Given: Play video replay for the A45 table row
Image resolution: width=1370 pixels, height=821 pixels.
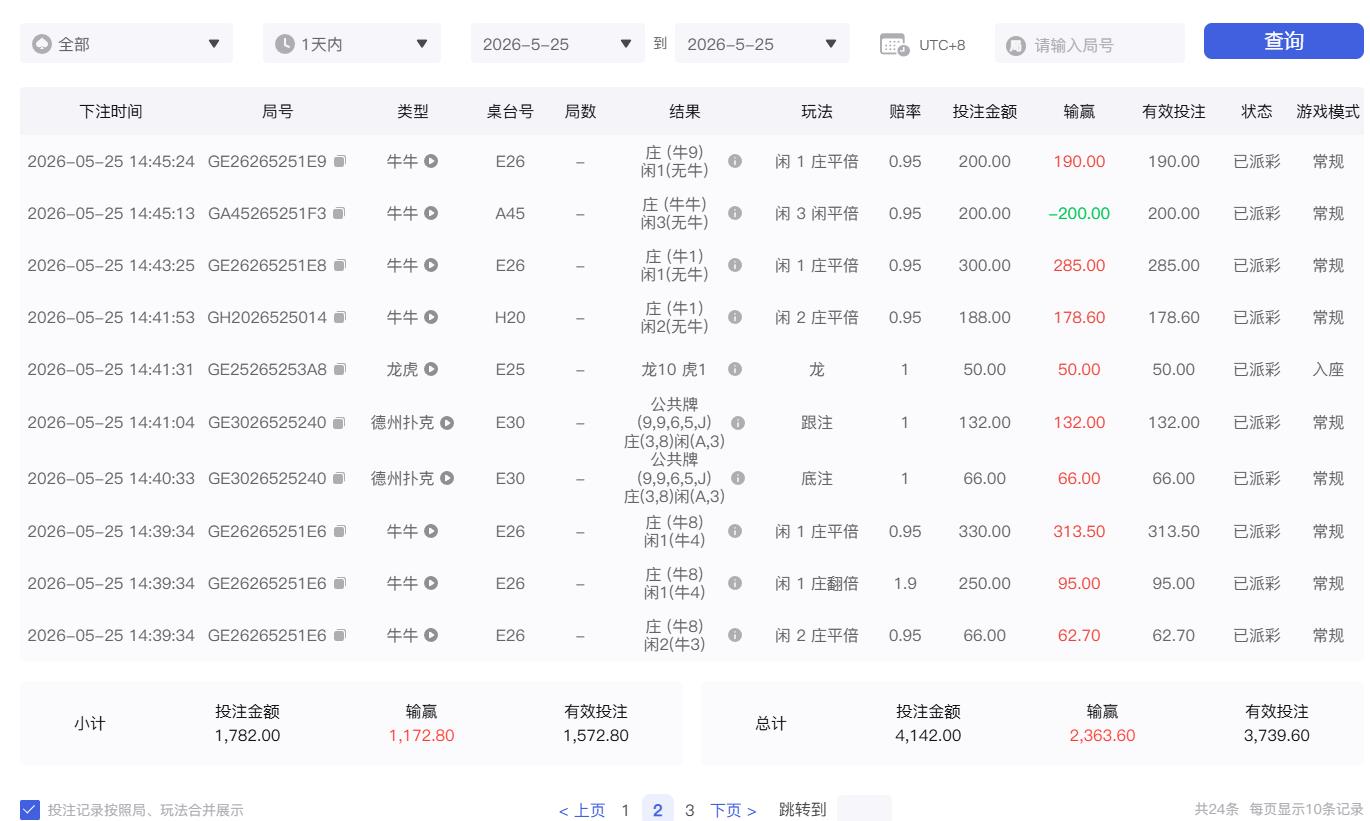Looking at the screenshot, I should [431, 213].
